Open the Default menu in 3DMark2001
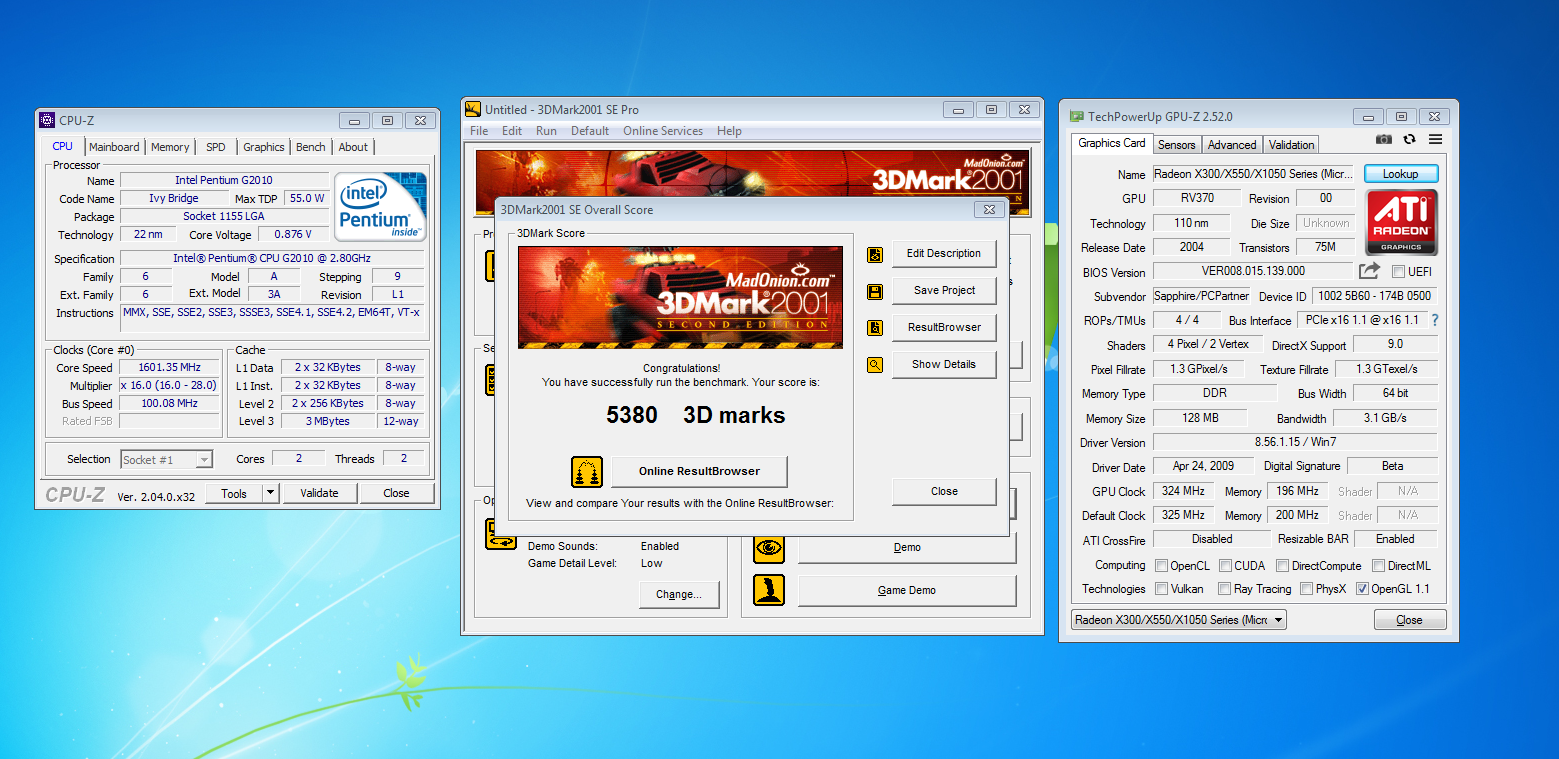Viewport: 1559px width, 759px height. click(590, 131)
